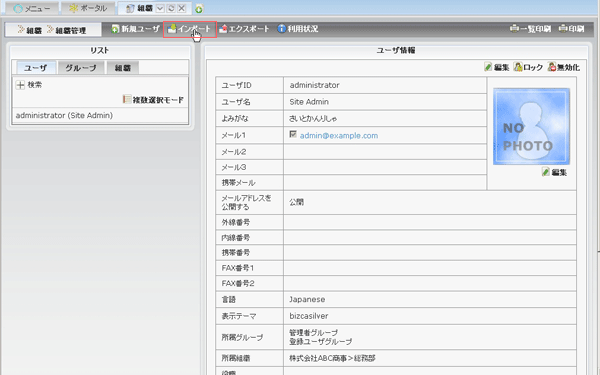Viewport: 600px width, 375px height.
Task: Click the 一覧印刷 print button
Action: coord(530,29)
